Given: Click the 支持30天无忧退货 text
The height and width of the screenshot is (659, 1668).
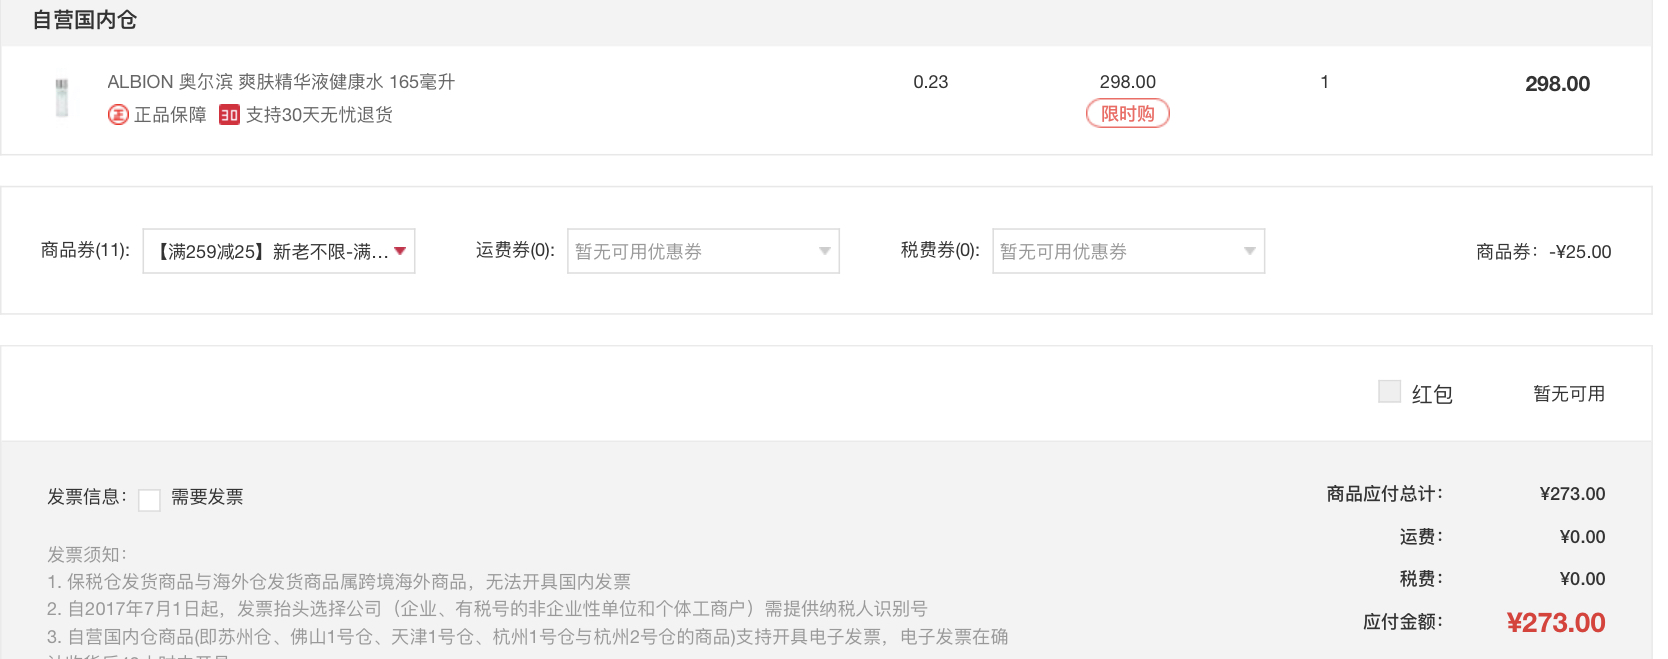Looking at the screenshot, I should (x=319, y=115).
